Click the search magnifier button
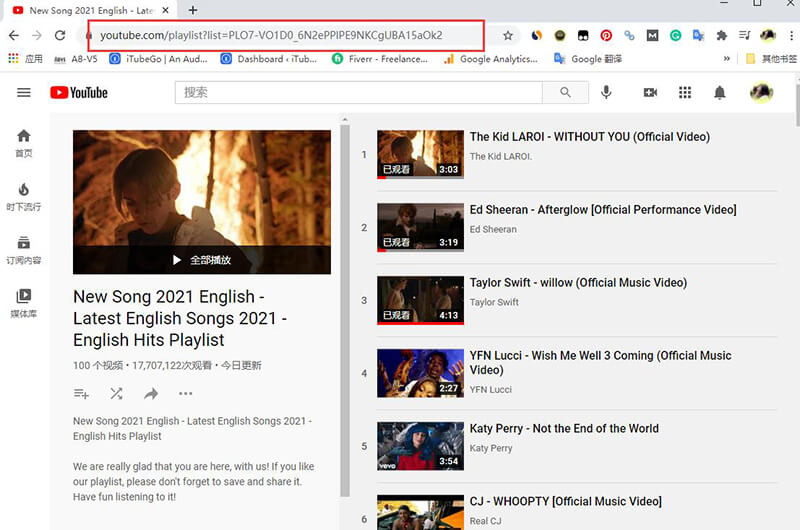This screenshot has height=530, width=800. click(x=565, y=92)
